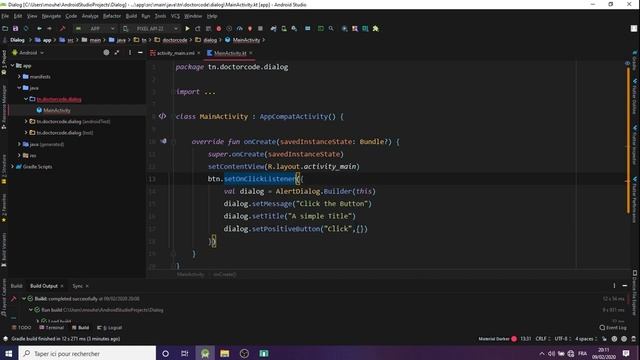The width and height of the screenshot is (640, 360).
Task: Click the Debug bug icon in toolbar
Action: click(219, 29)
